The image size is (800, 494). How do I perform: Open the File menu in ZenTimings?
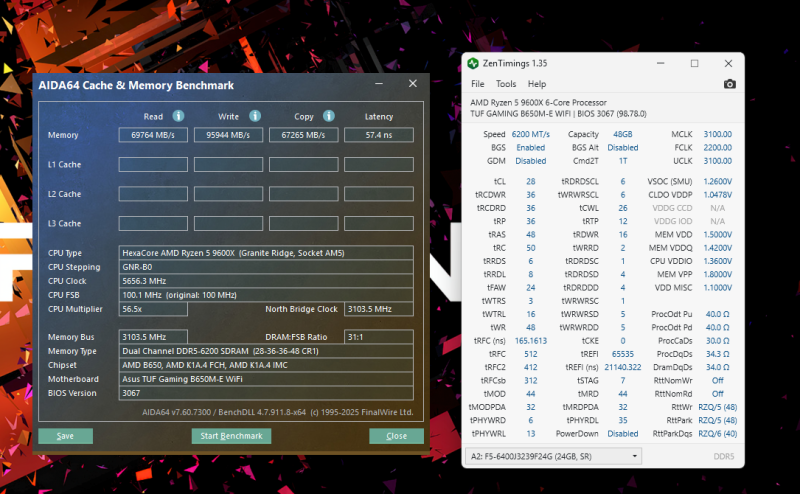click(x=478, y=84)
